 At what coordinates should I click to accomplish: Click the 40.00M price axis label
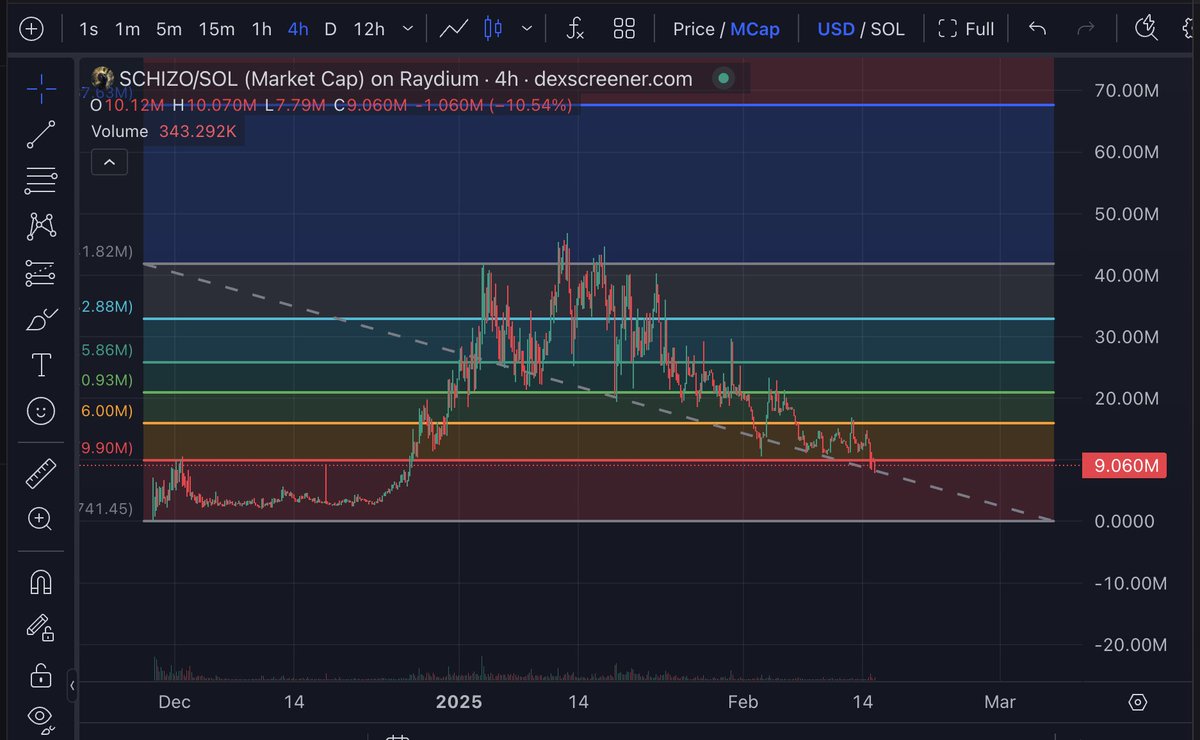tap(1125, 275)
